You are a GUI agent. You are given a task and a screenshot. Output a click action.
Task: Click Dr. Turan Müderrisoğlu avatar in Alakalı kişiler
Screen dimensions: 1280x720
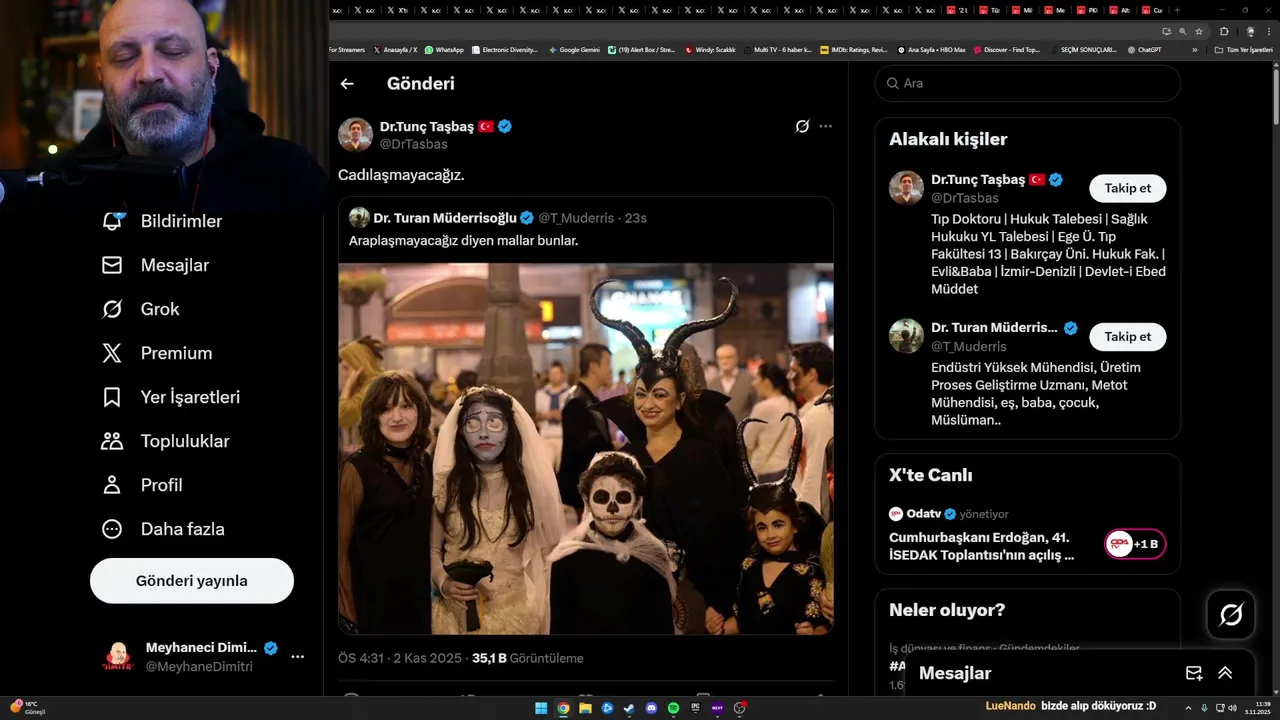tap(906, 336)
